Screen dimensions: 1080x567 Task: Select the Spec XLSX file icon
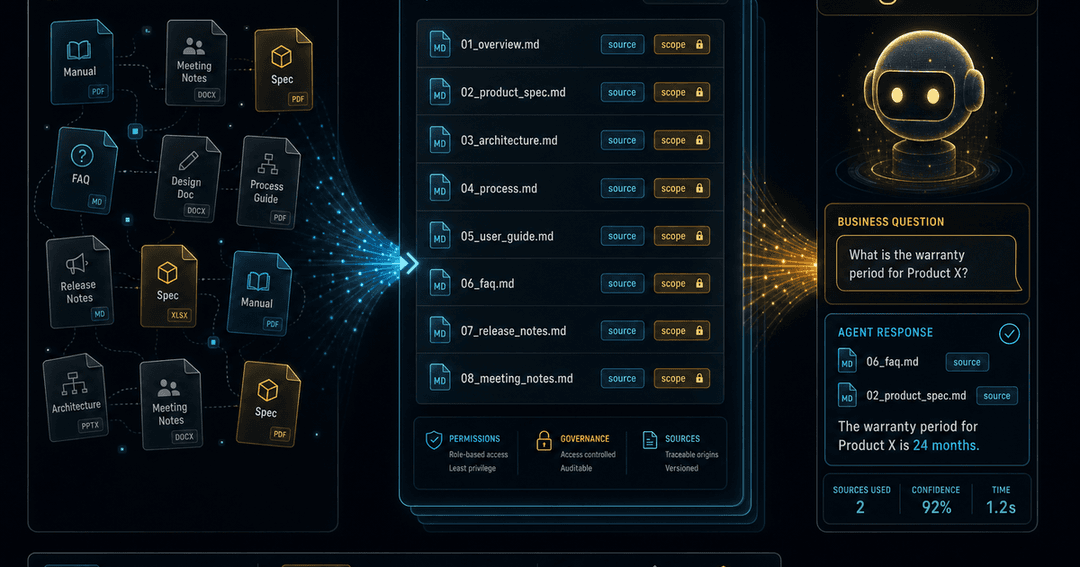pos(169,285)
